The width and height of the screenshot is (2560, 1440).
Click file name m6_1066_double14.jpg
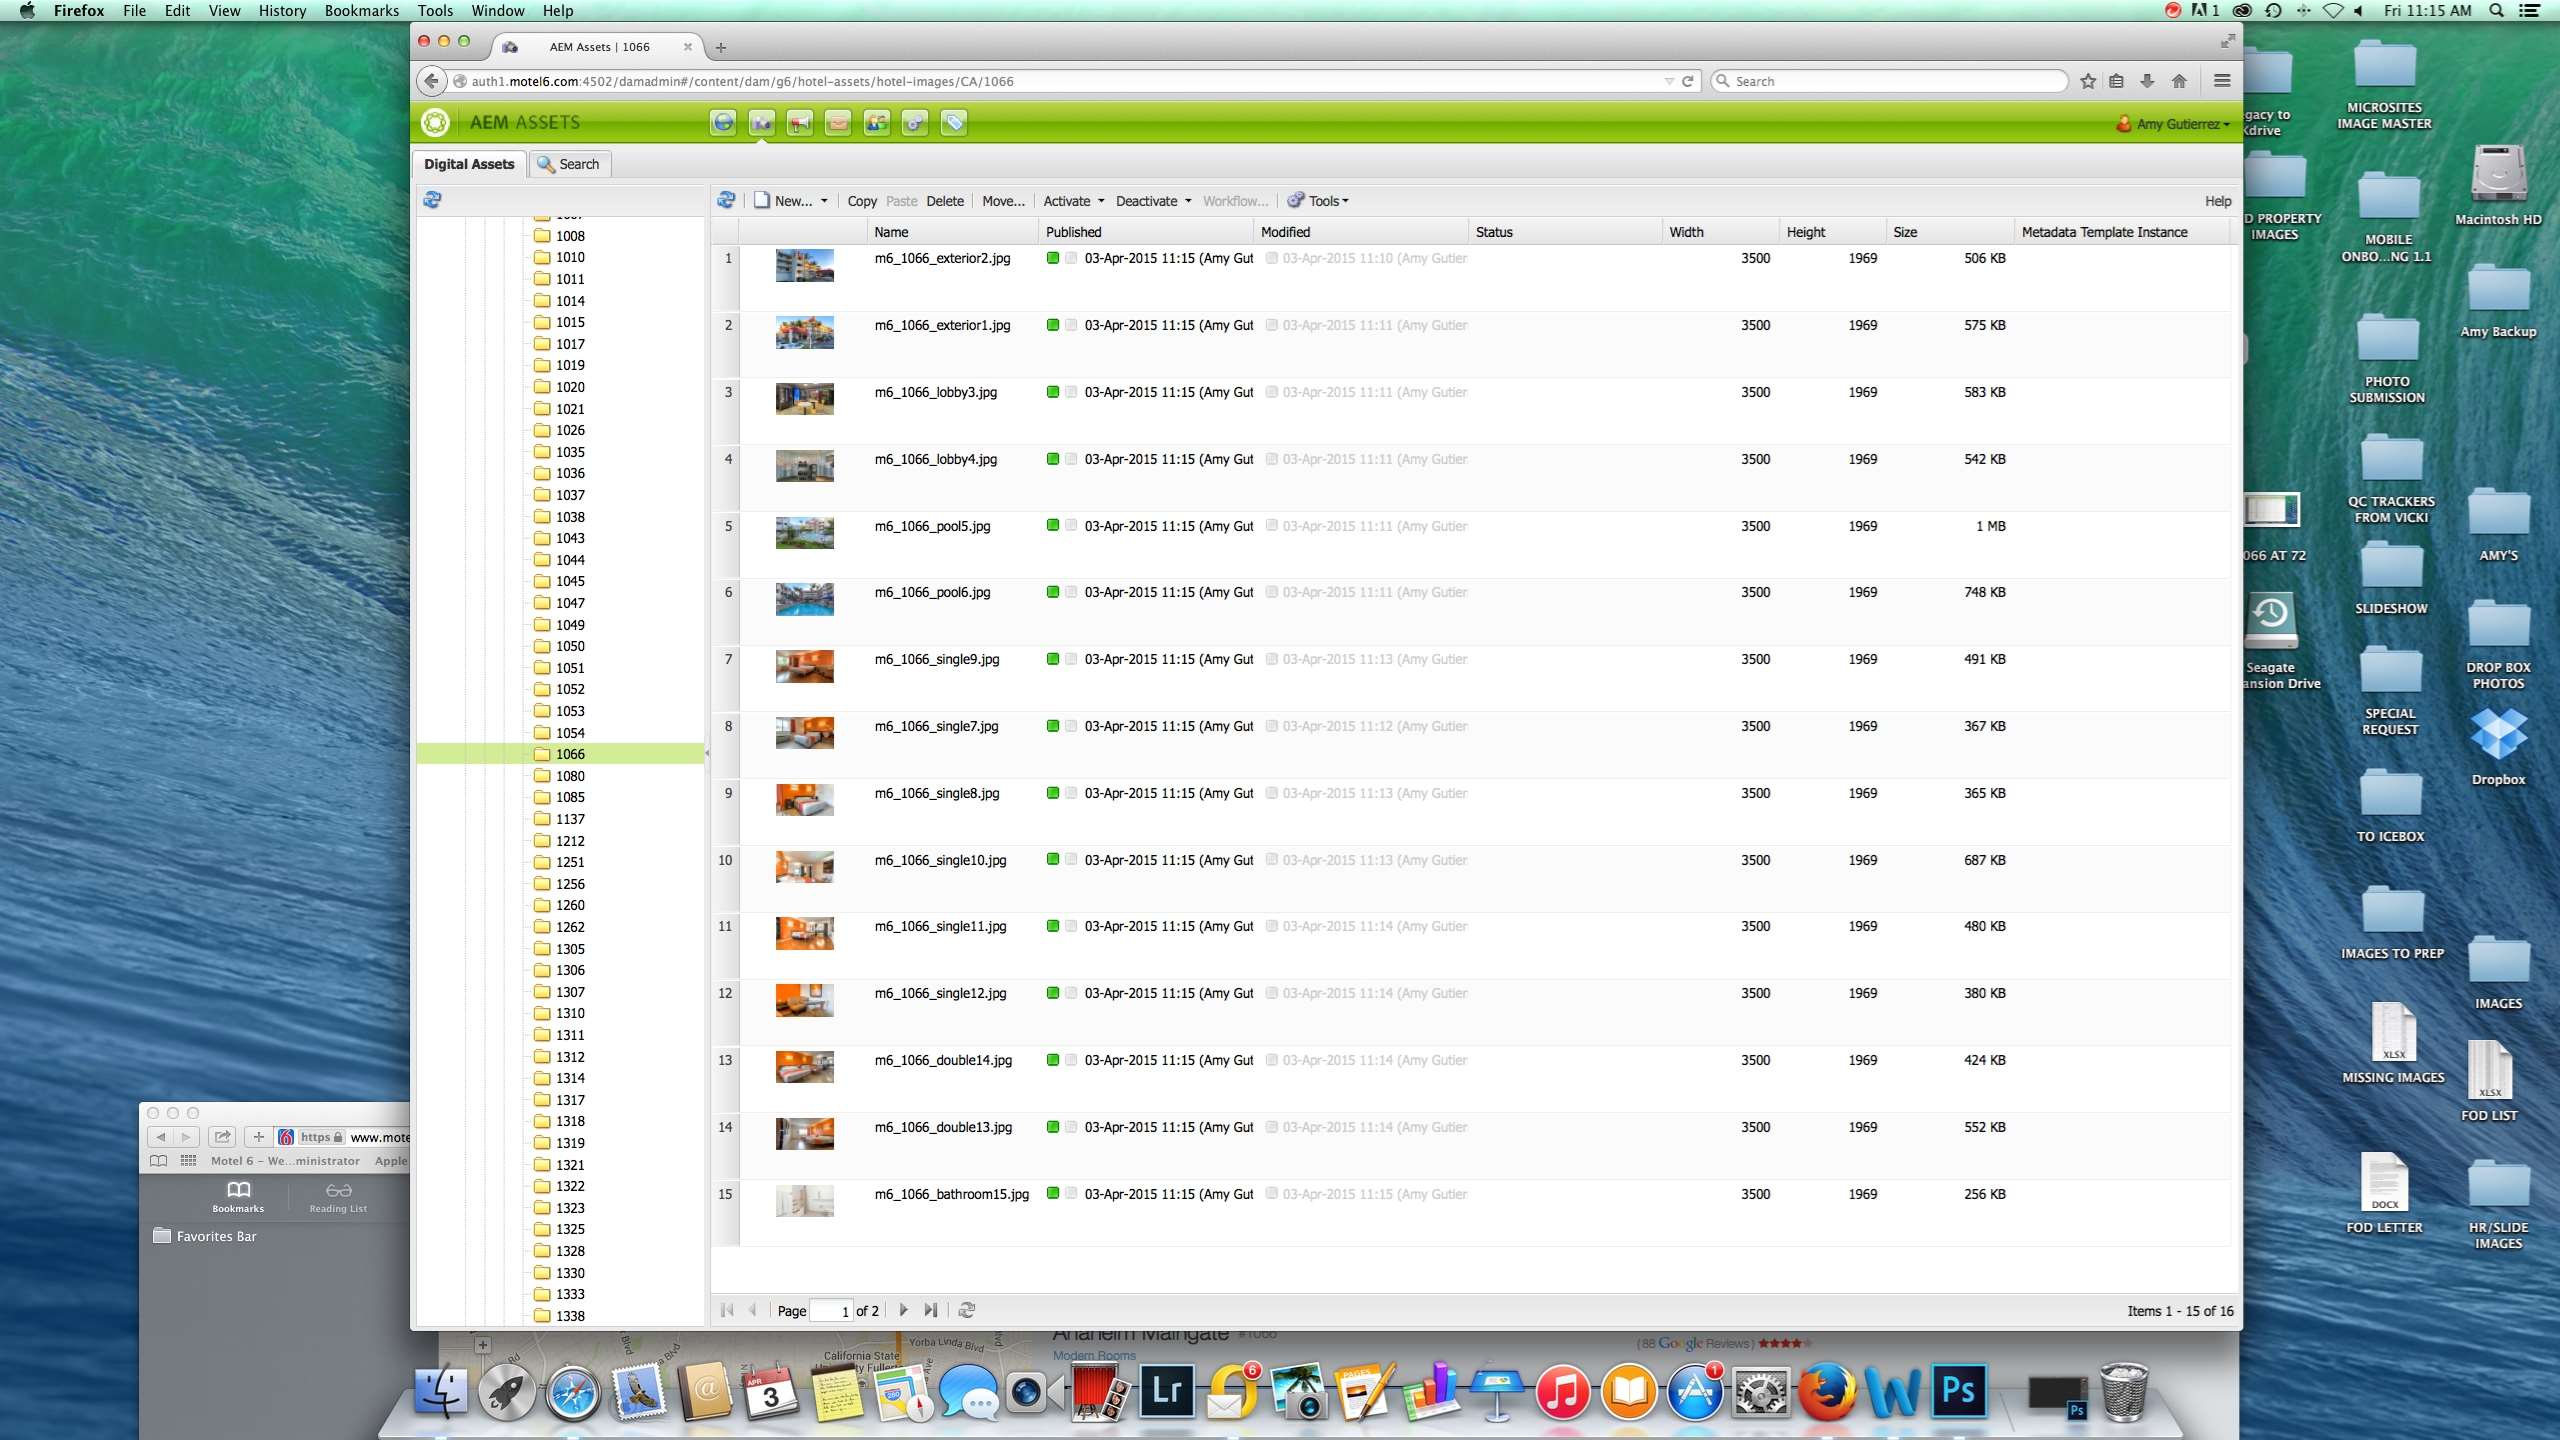click(943, 1060)
